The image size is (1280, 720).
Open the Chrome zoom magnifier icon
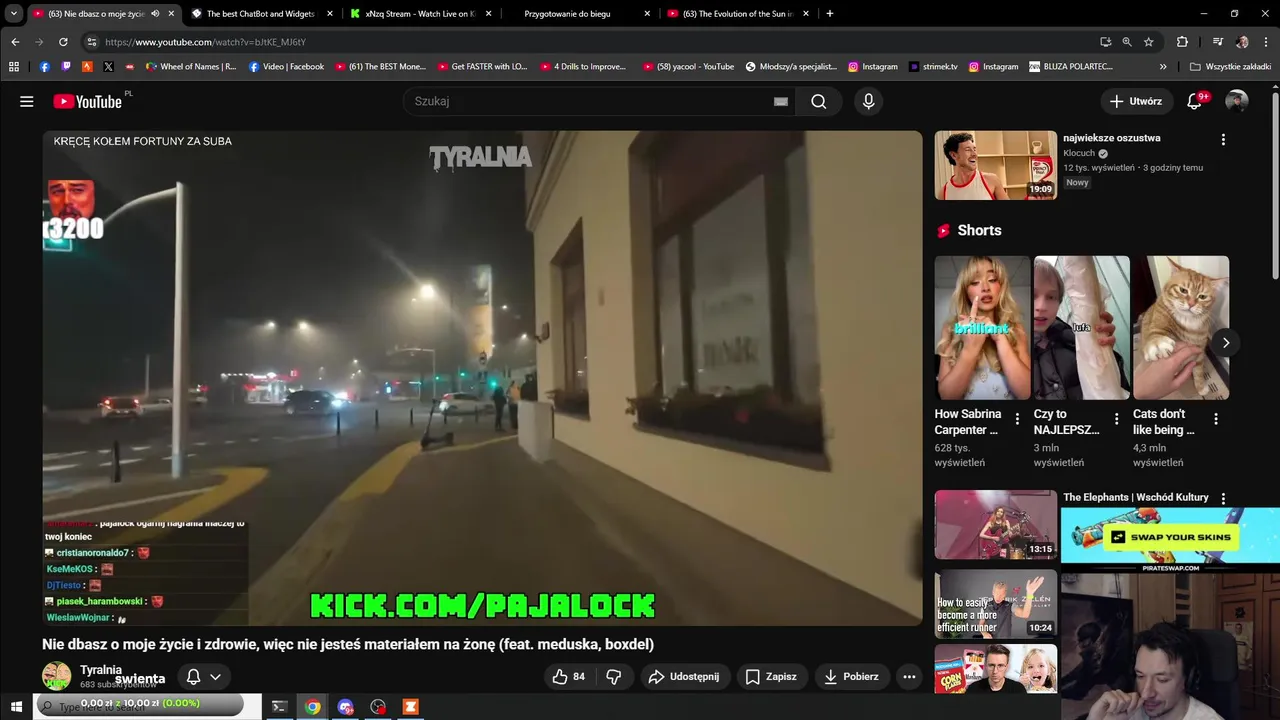[x=1127, y=42]
